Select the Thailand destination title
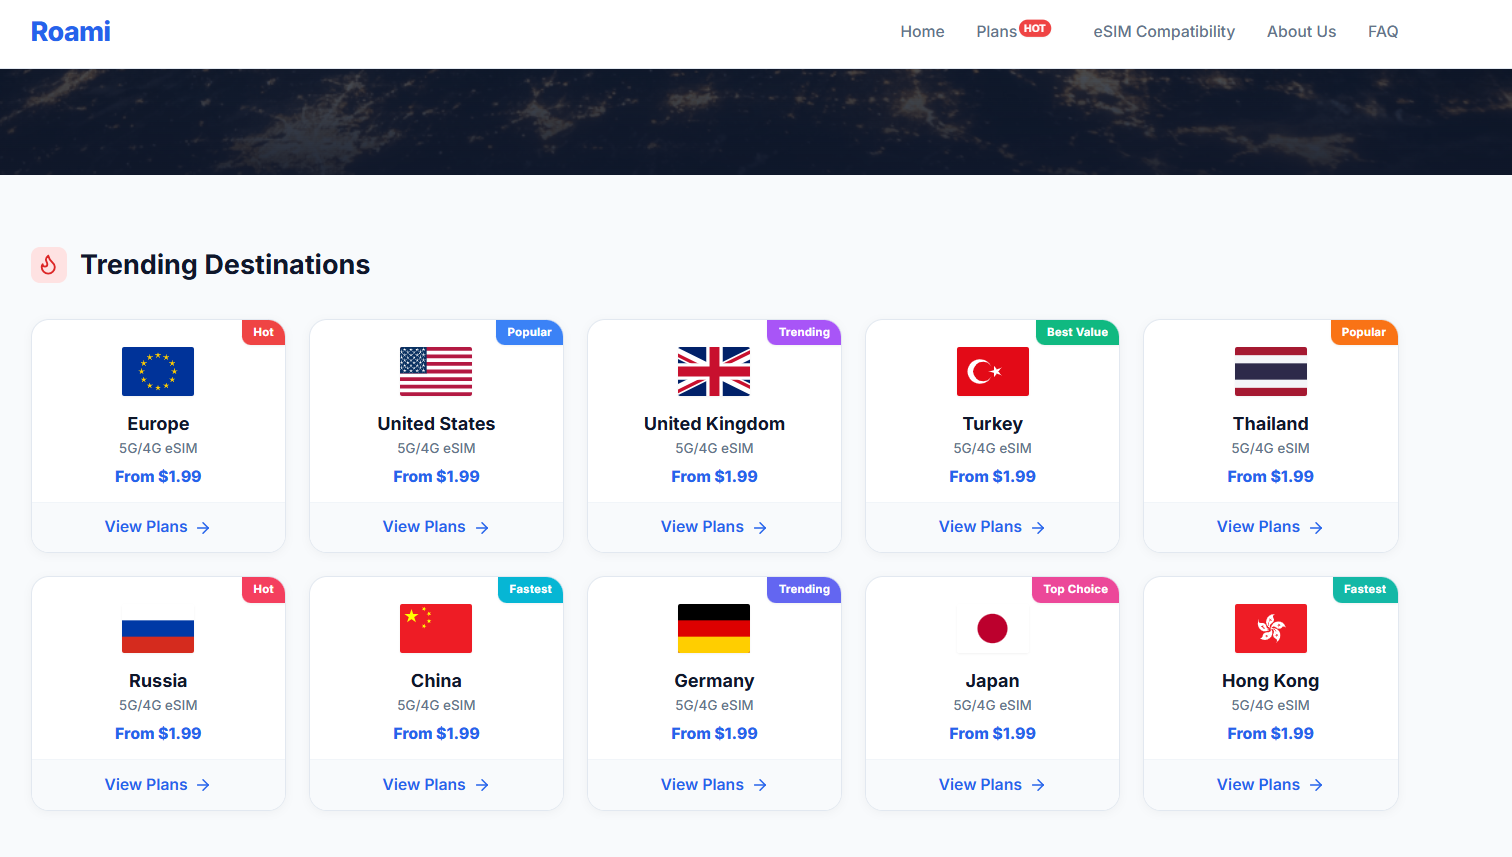The height and width of the screenshot is (857, 1512). (x=1270, y=424)
